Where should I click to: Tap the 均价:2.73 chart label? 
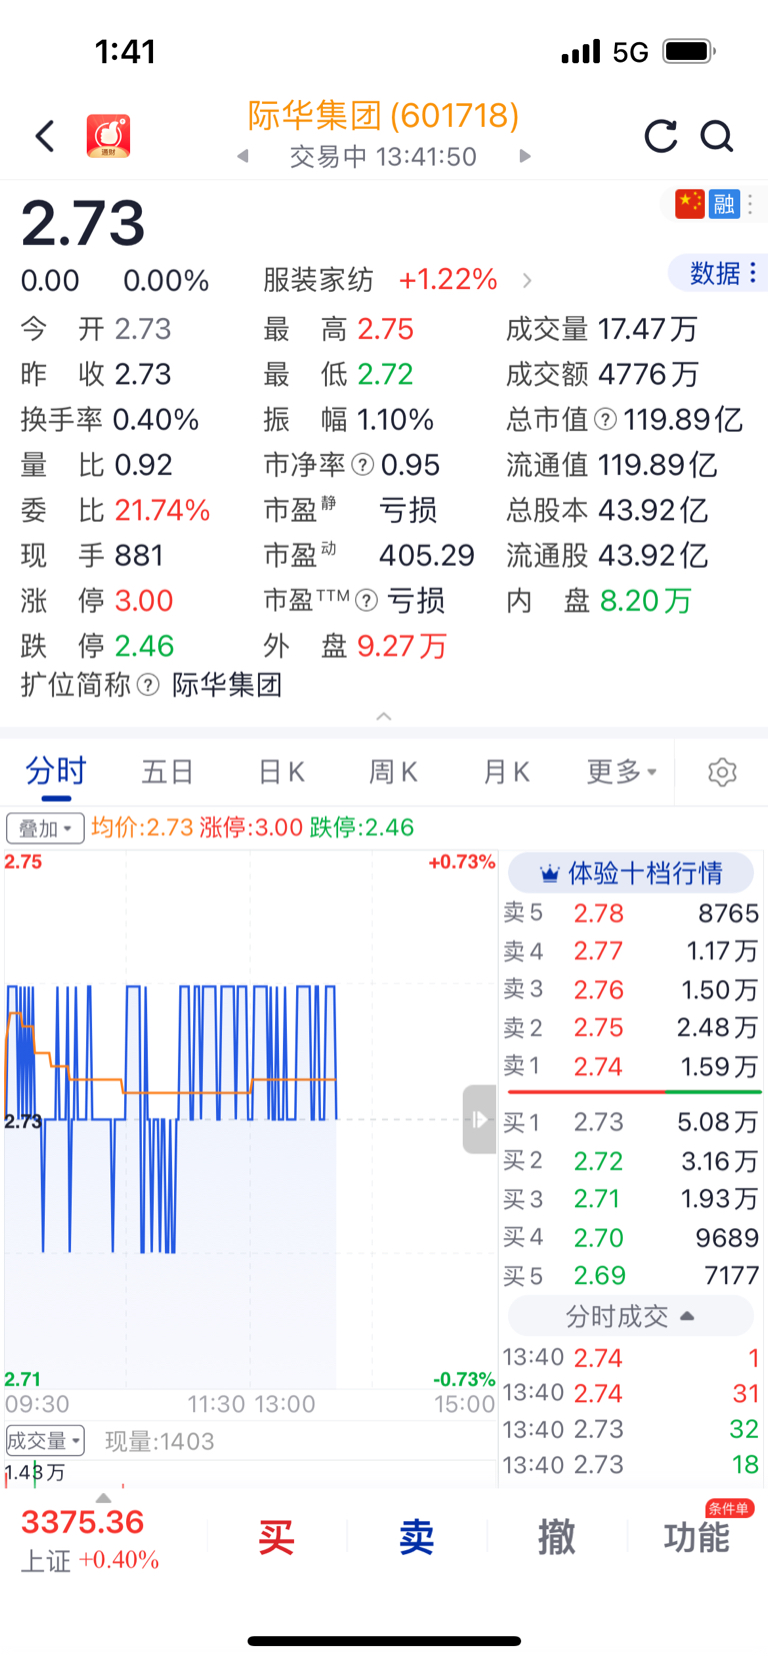click(x=142, y=827)
